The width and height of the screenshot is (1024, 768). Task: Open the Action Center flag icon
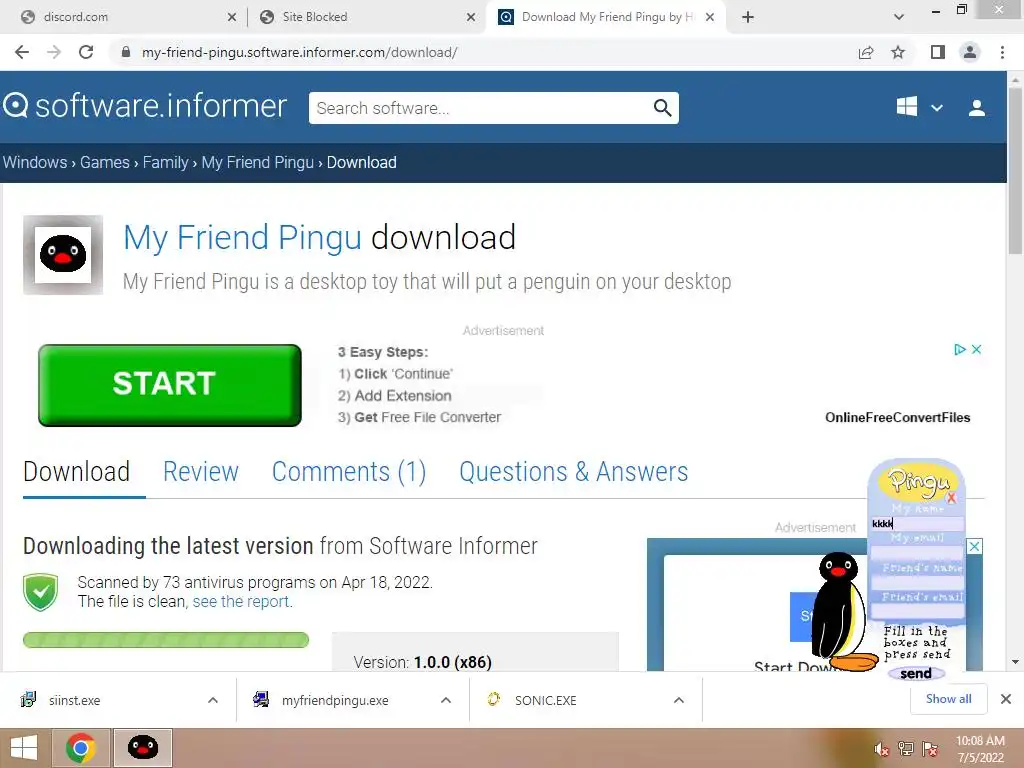point(930,749)
